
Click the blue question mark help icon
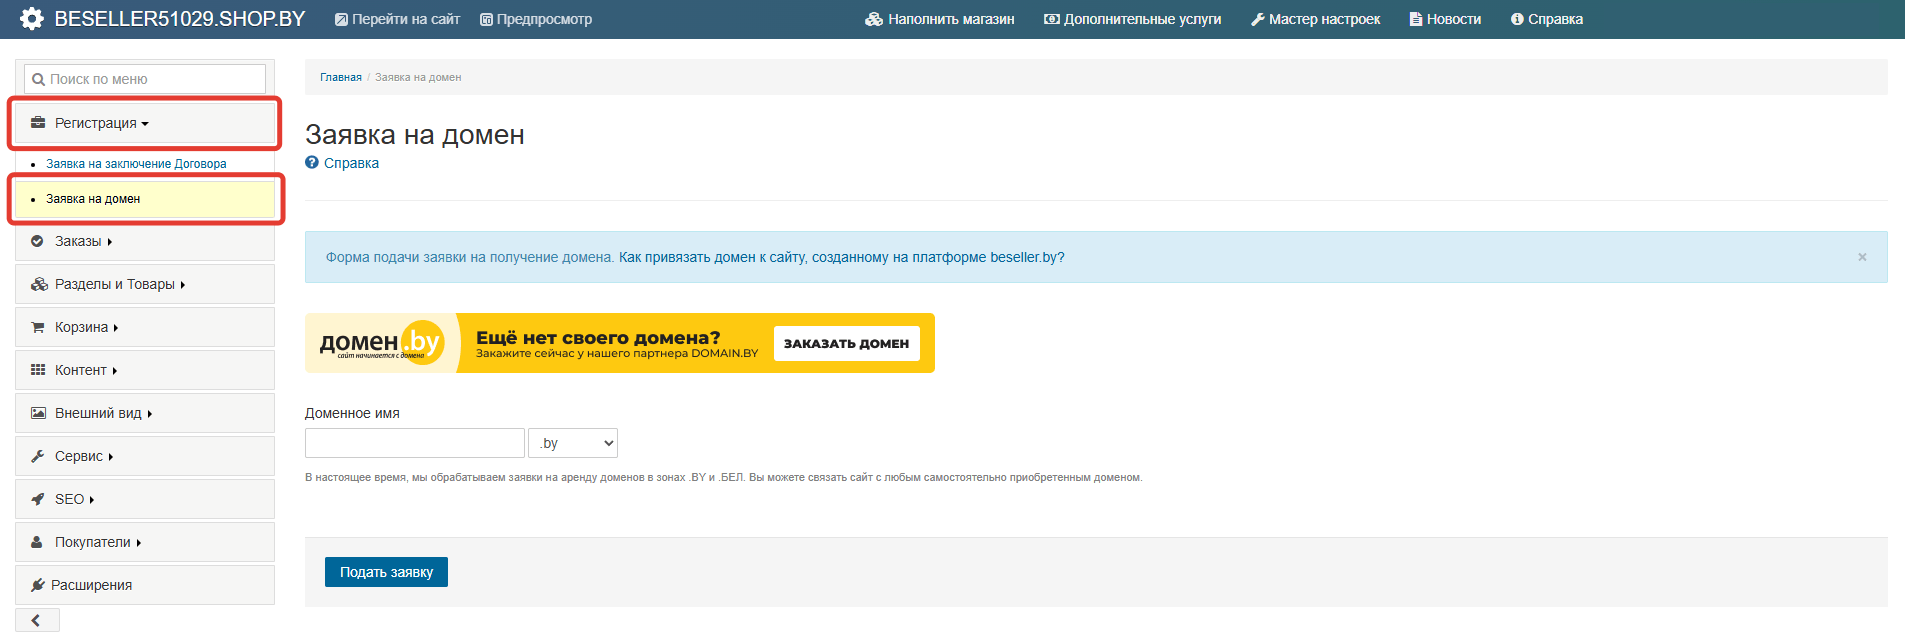click(x=312, y=163)
